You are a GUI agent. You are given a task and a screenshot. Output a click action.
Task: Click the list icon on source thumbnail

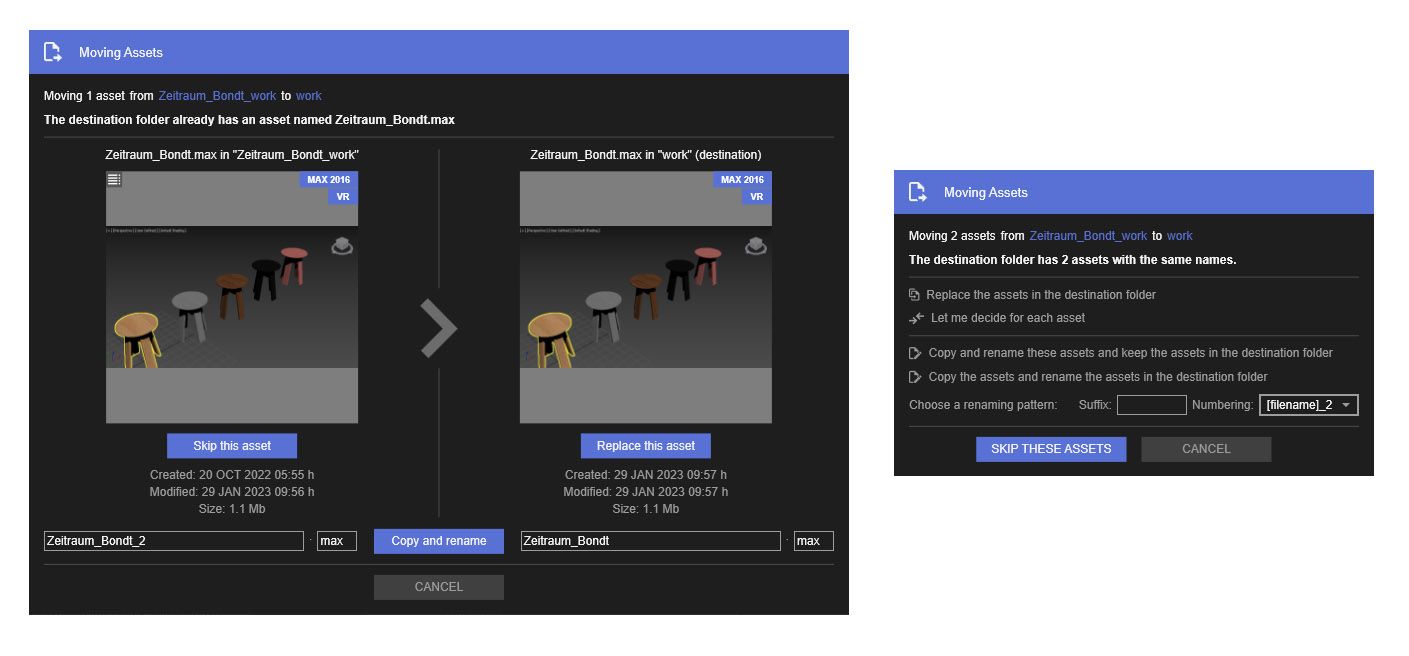click(114, 180)
